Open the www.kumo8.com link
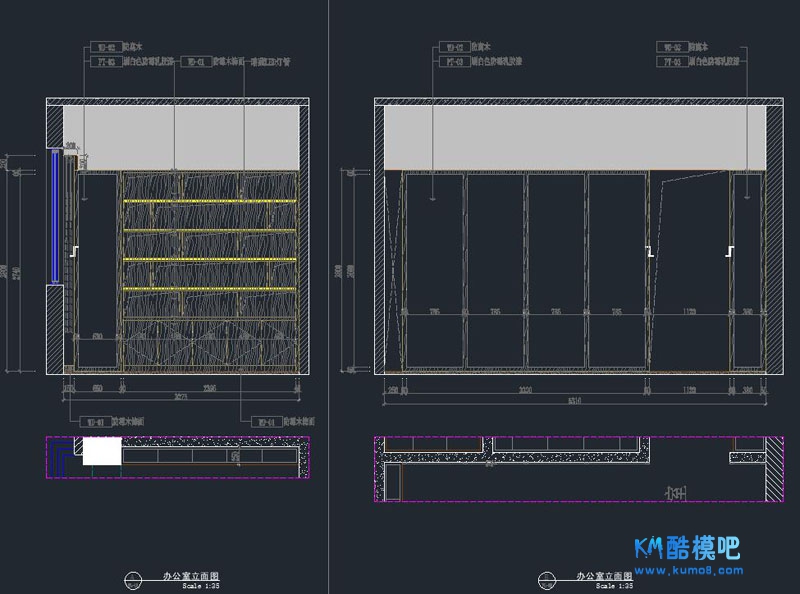 pyautogui.click(x=698, y=571)
